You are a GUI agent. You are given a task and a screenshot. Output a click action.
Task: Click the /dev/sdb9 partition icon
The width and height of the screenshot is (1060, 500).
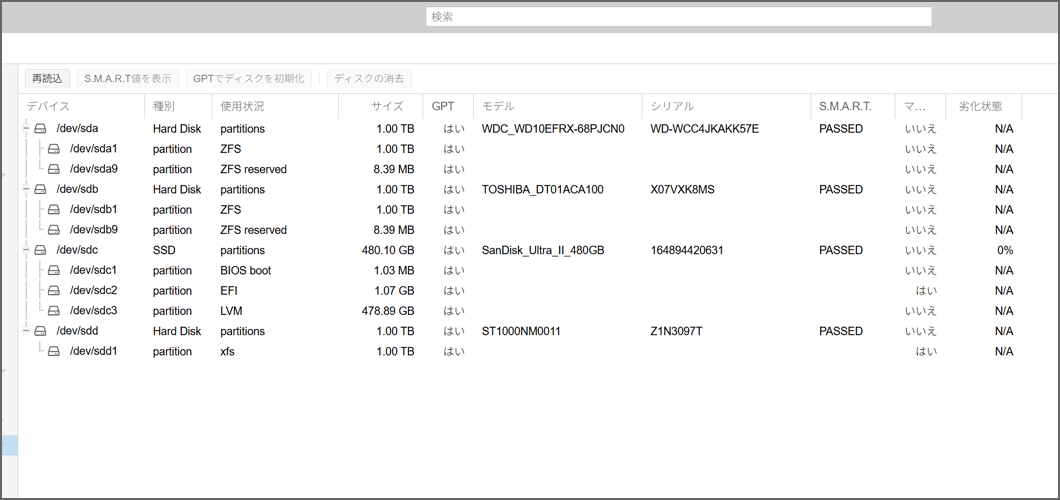click(x=54, y=230)
